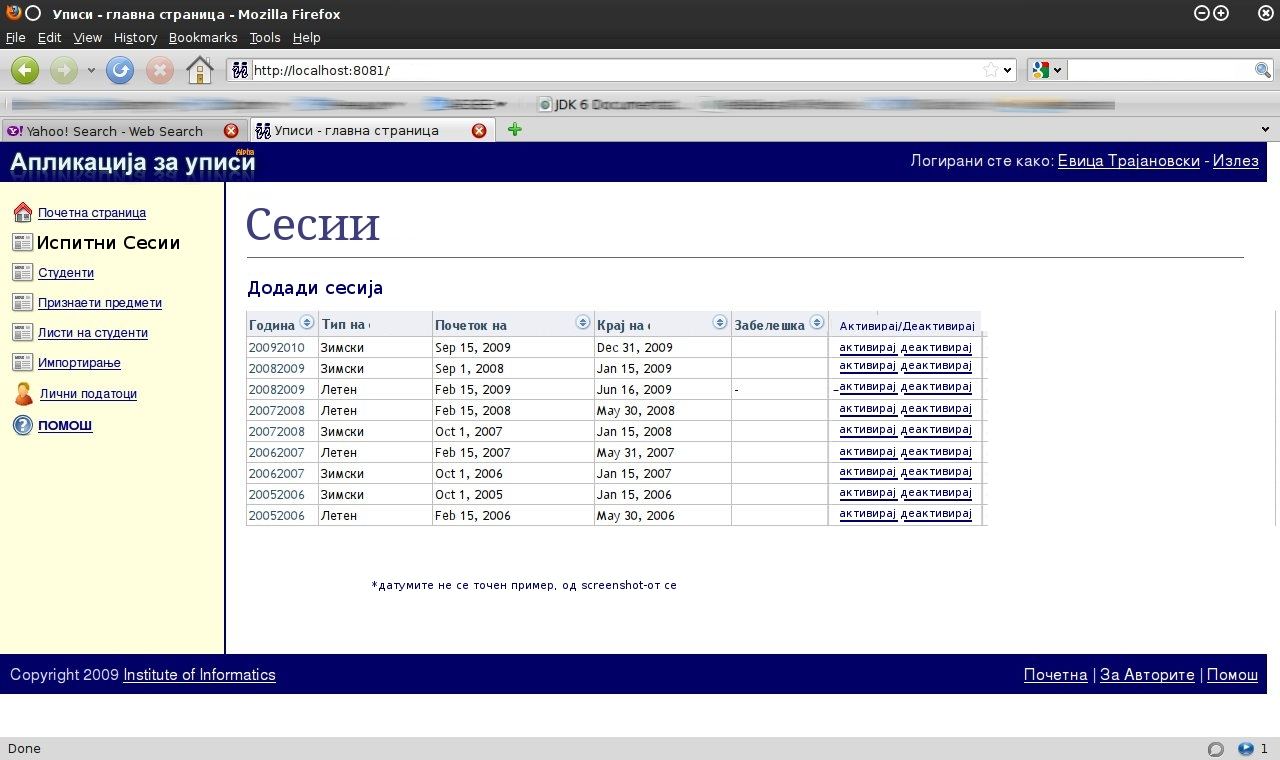The image size is (1280, 760).
Task: Open the Tools menu
Action: (x=265, y=37)
